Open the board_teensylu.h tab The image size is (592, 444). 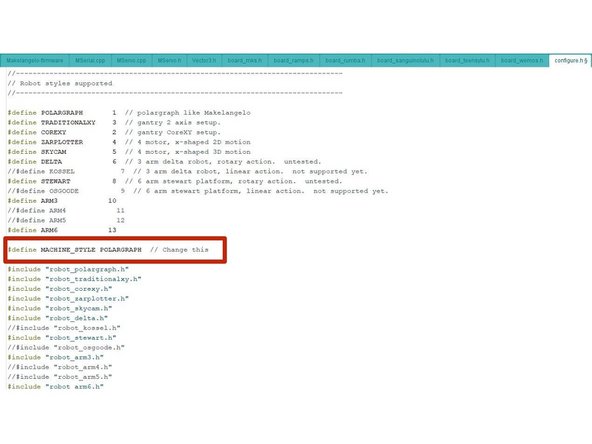point(467,60)
